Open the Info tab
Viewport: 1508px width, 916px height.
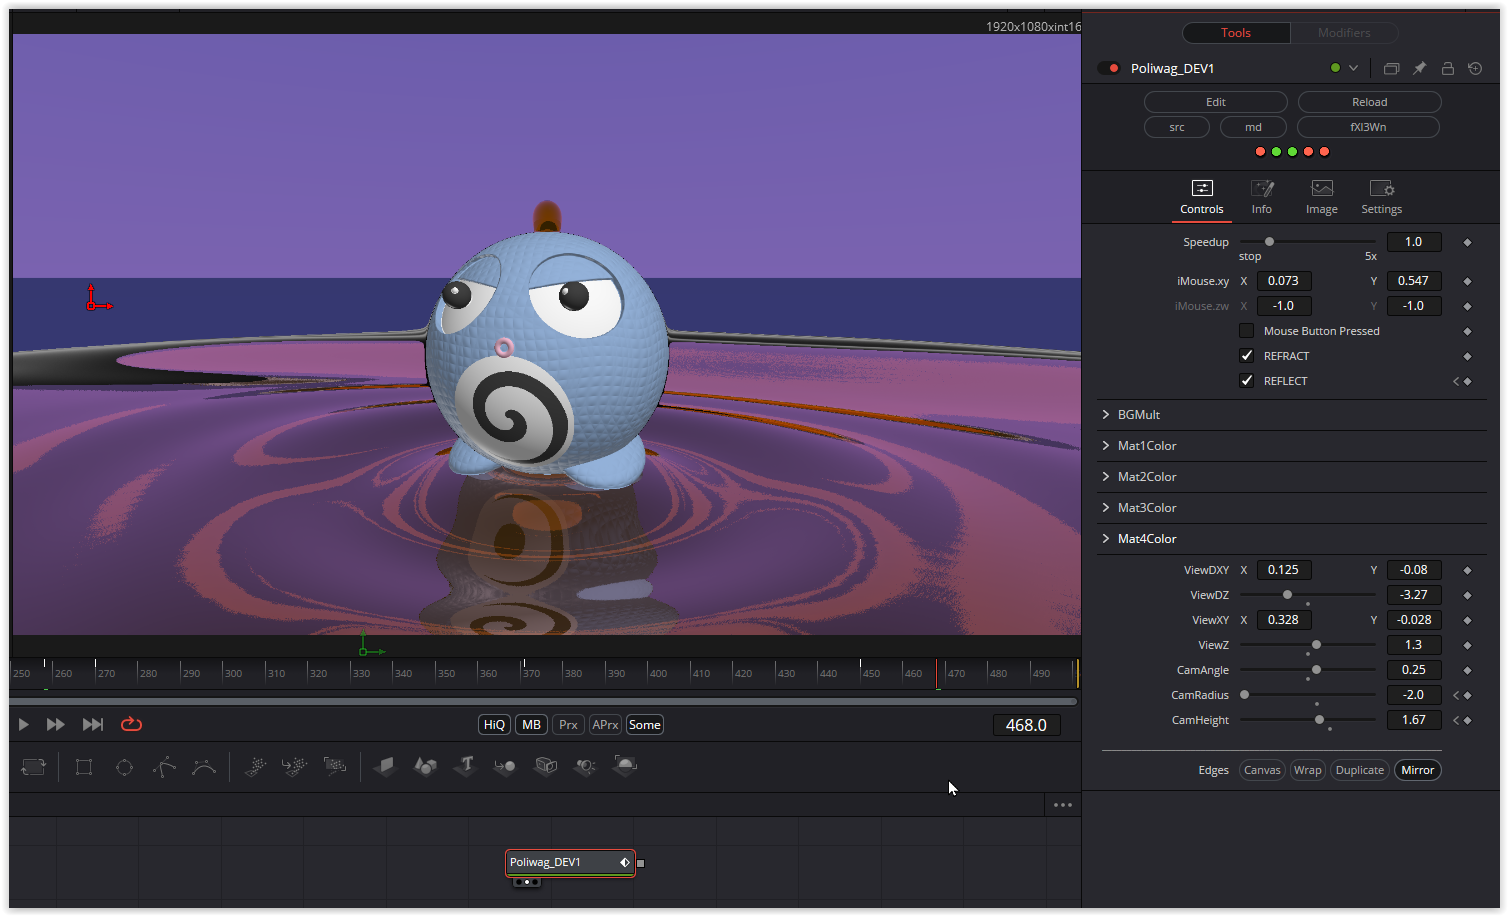[x=1262, y=198]
